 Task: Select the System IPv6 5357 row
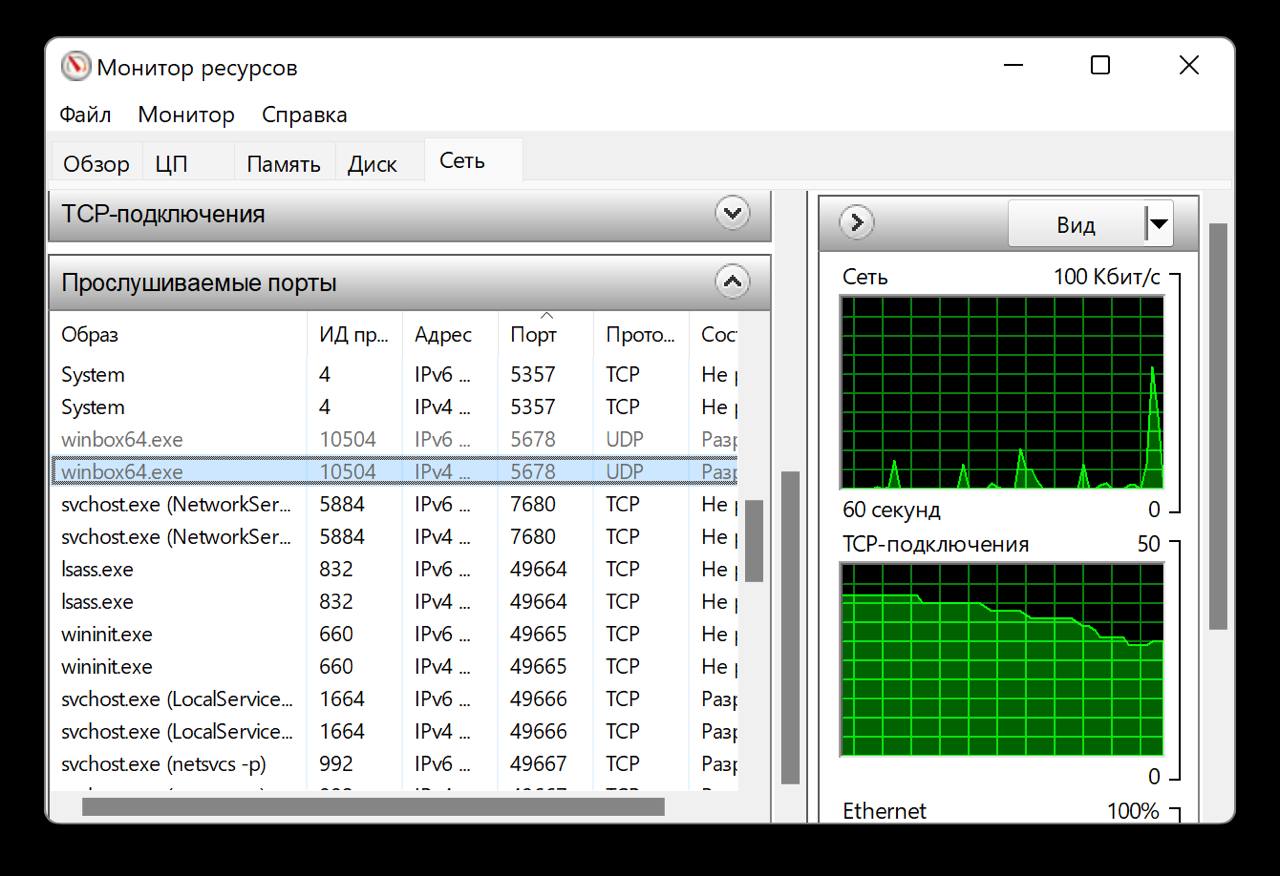point(394,375)
